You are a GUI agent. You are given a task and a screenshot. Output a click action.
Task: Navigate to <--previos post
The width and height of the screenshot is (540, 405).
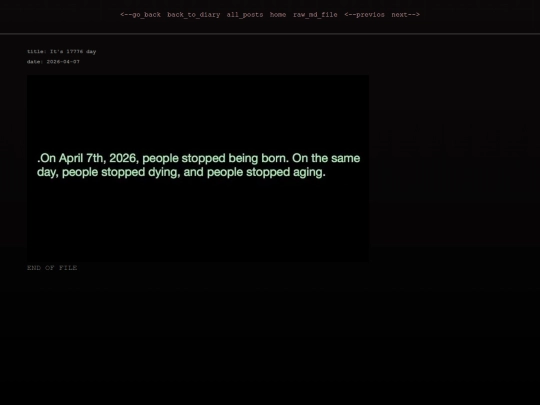tap(364, 15)
